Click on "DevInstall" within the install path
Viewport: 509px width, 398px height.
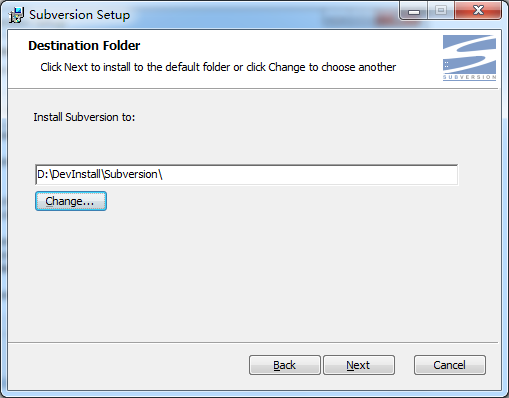(76, 174)
